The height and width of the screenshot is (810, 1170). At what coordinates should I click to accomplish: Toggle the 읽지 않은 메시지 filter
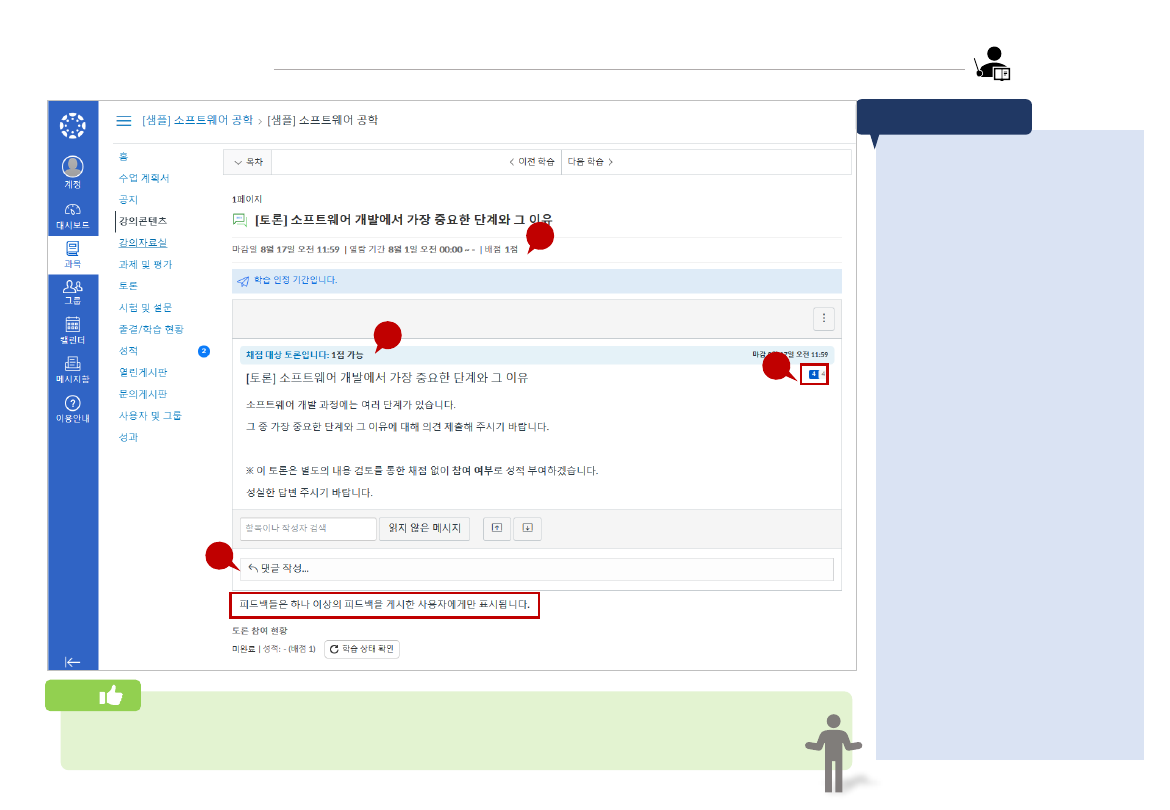(x=424, y=528)
